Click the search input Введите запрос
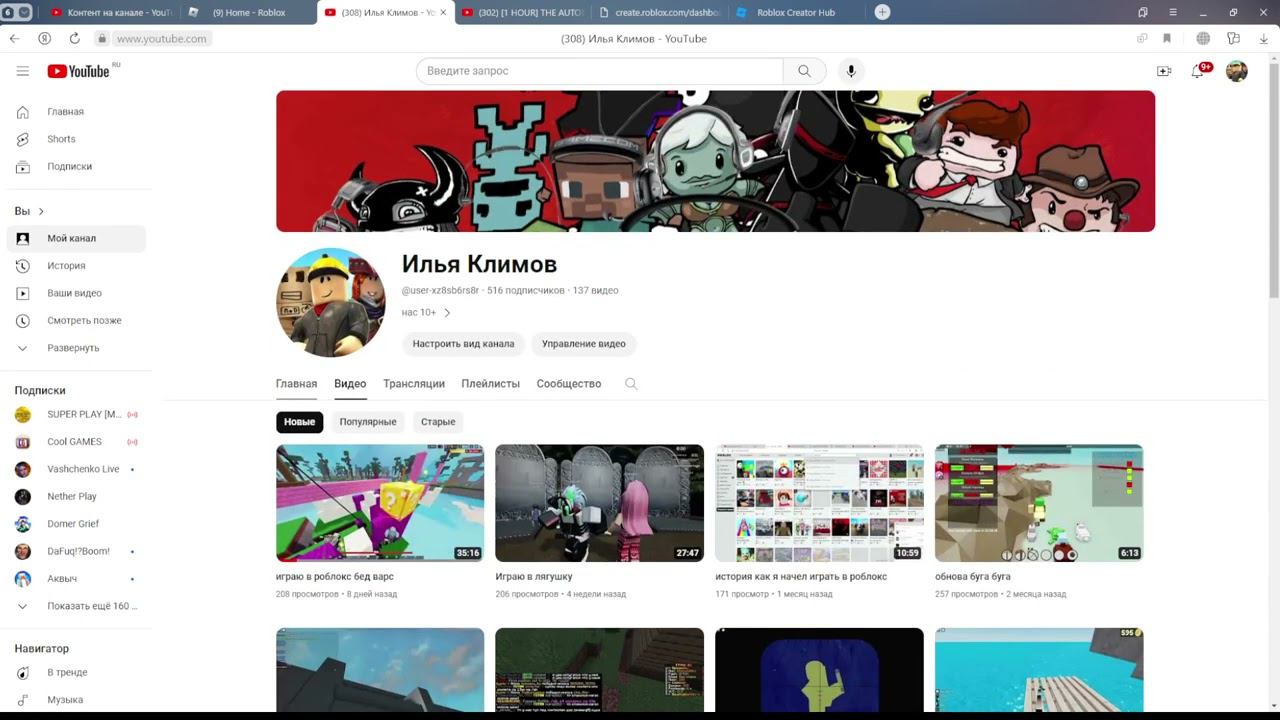This screenshot has width=1280, height=720. click(x=600, y=71)
